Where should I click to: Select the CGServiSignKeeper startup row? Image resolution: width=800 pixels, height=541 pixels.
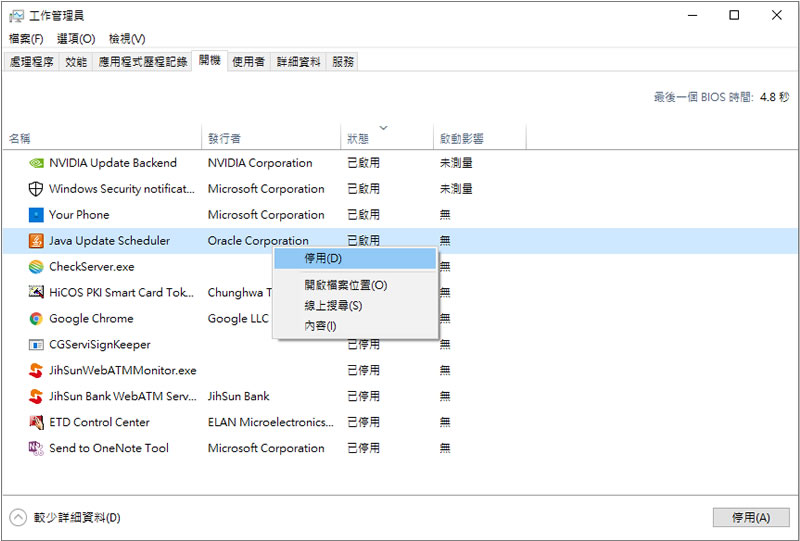pos(100,345)
